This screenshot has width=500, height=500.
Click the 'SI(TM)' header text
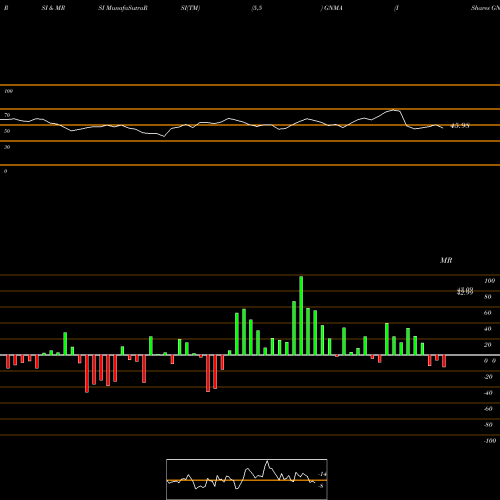190,8
